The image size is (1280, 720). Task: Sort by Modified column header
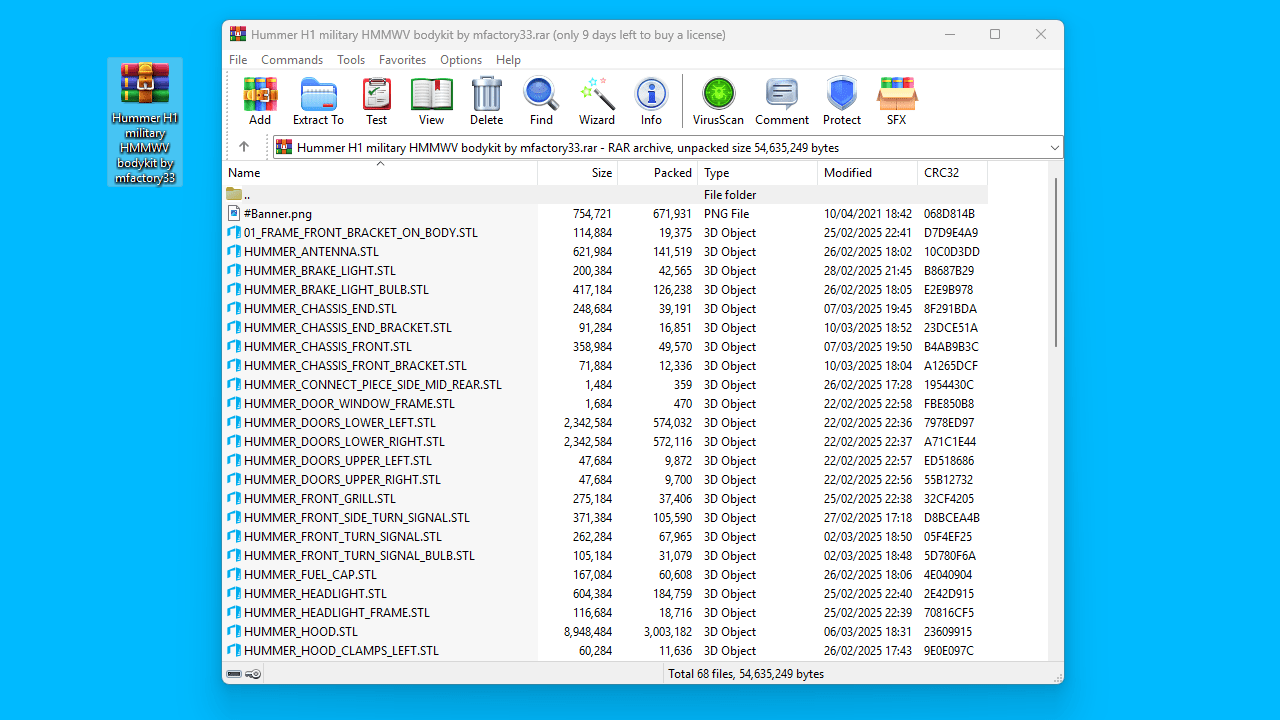(868, 173)
